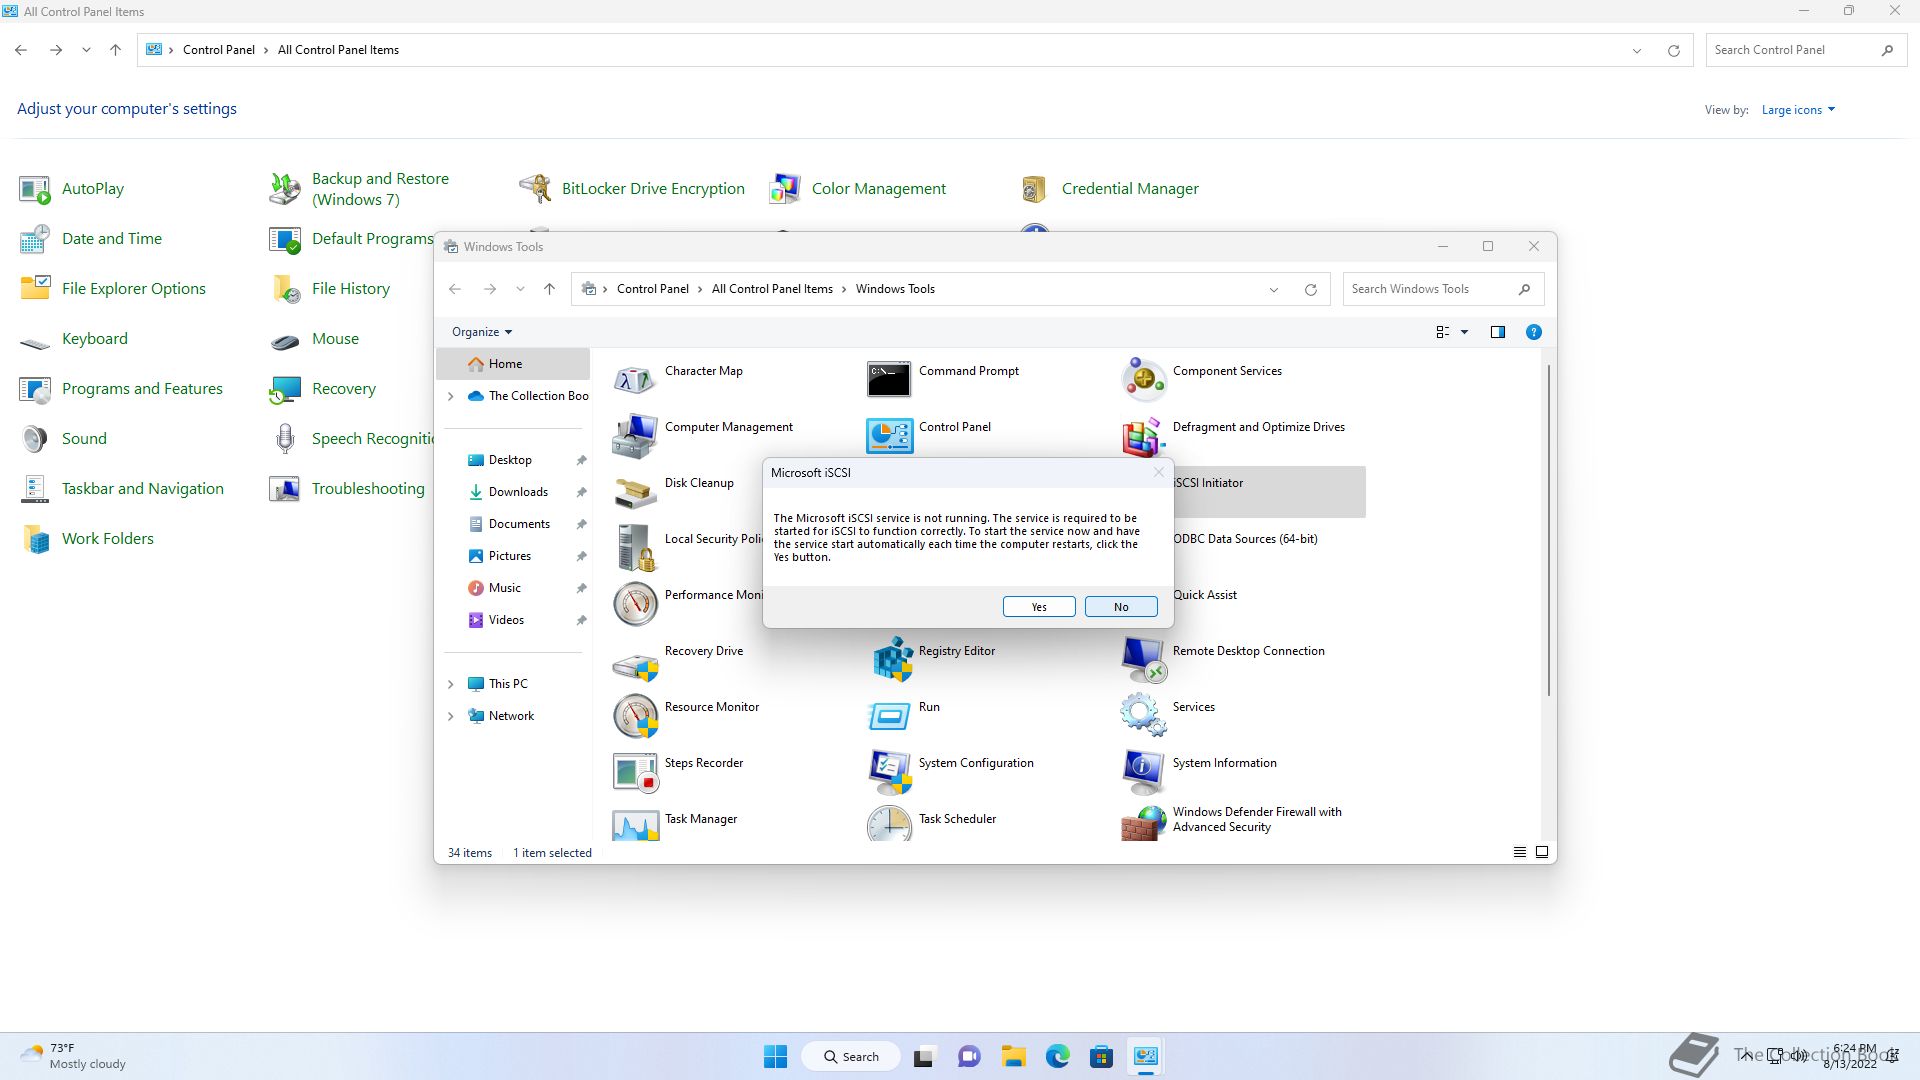
Task: Open Color Management icon
Action: [x=785, y=188]
